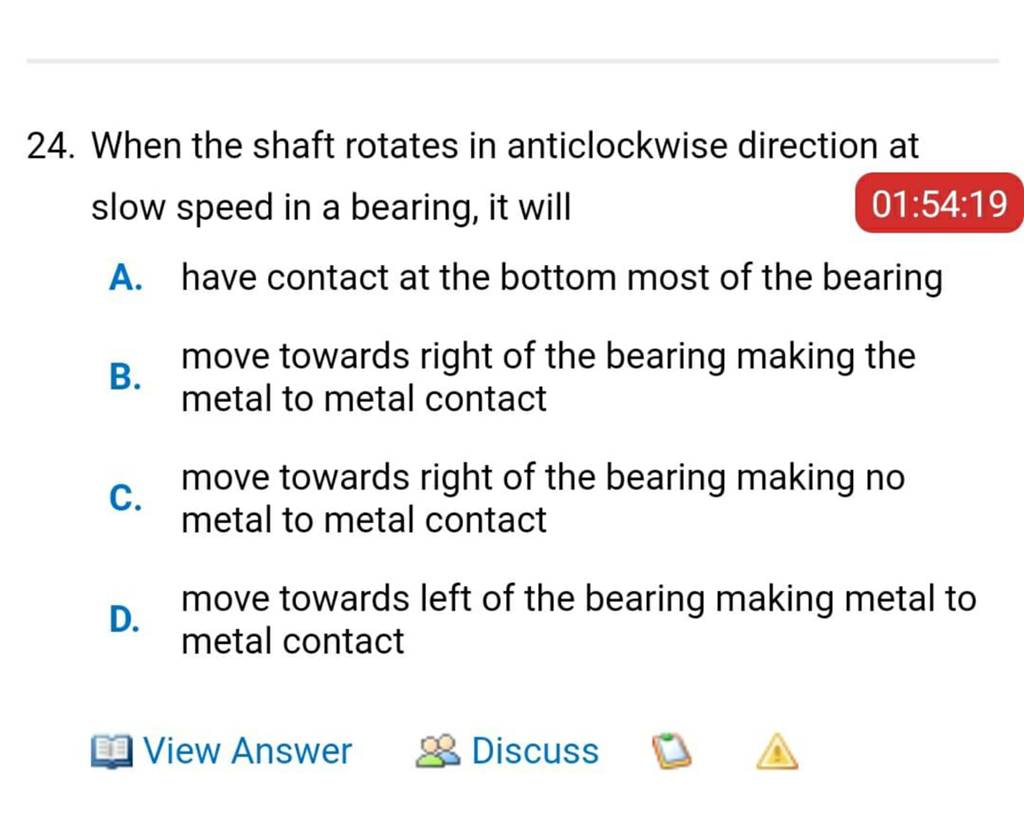Report this question using the caution icon

(x=775, y=752)
